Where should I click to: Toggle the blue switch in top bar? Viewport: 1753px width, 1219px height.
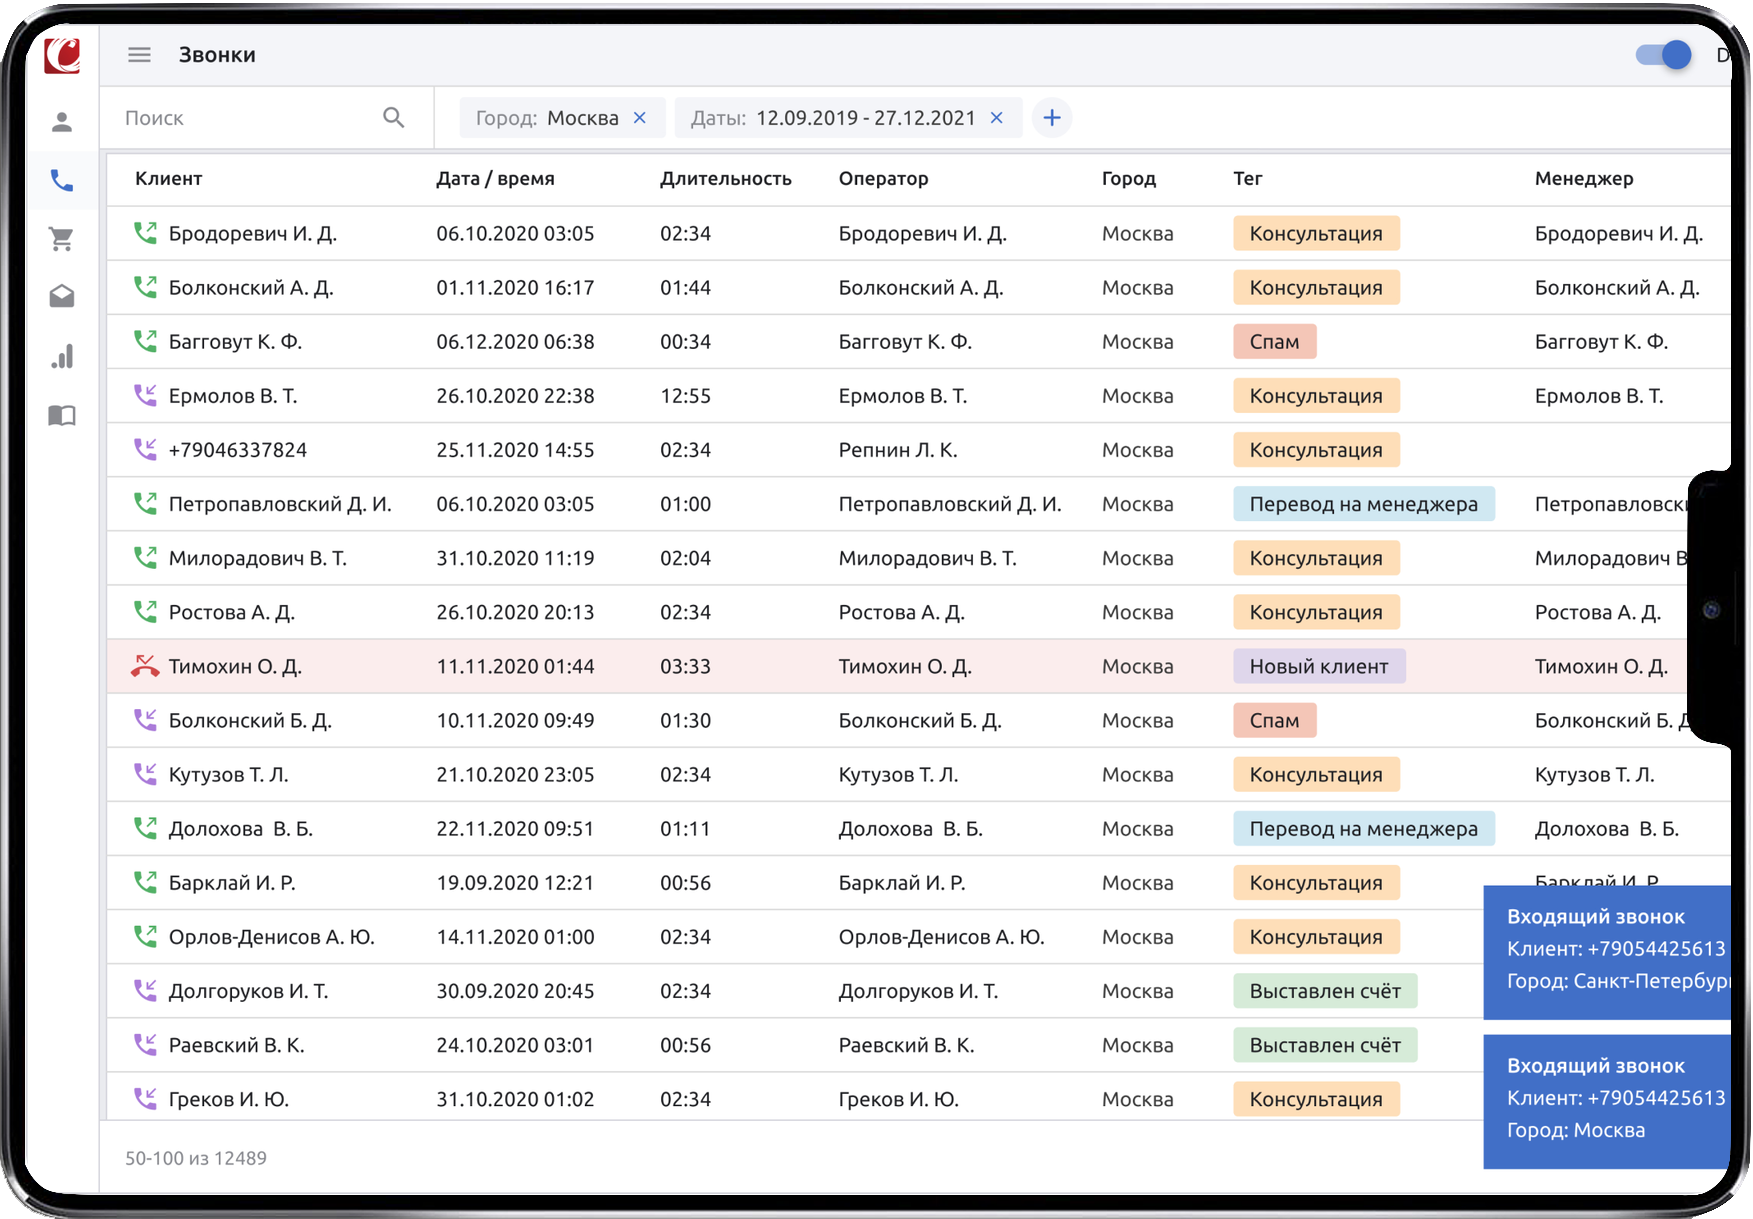click(1663, 55)
